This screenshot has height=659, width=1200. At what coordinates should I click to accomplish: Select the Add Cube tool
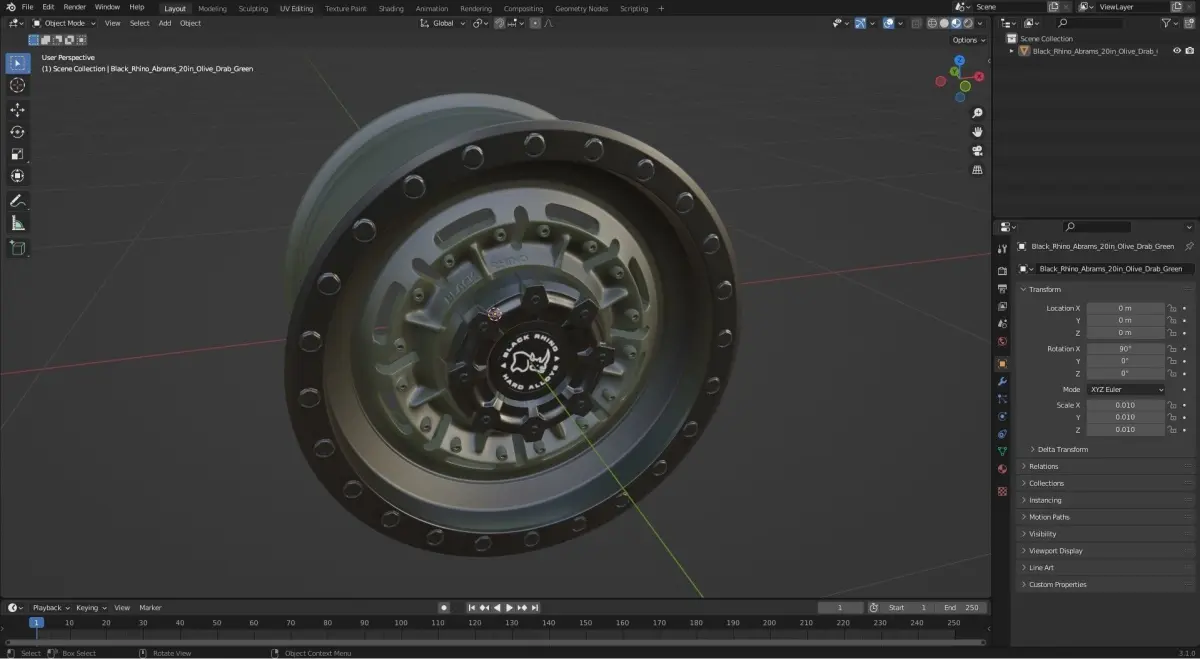(x=17, y=248)
